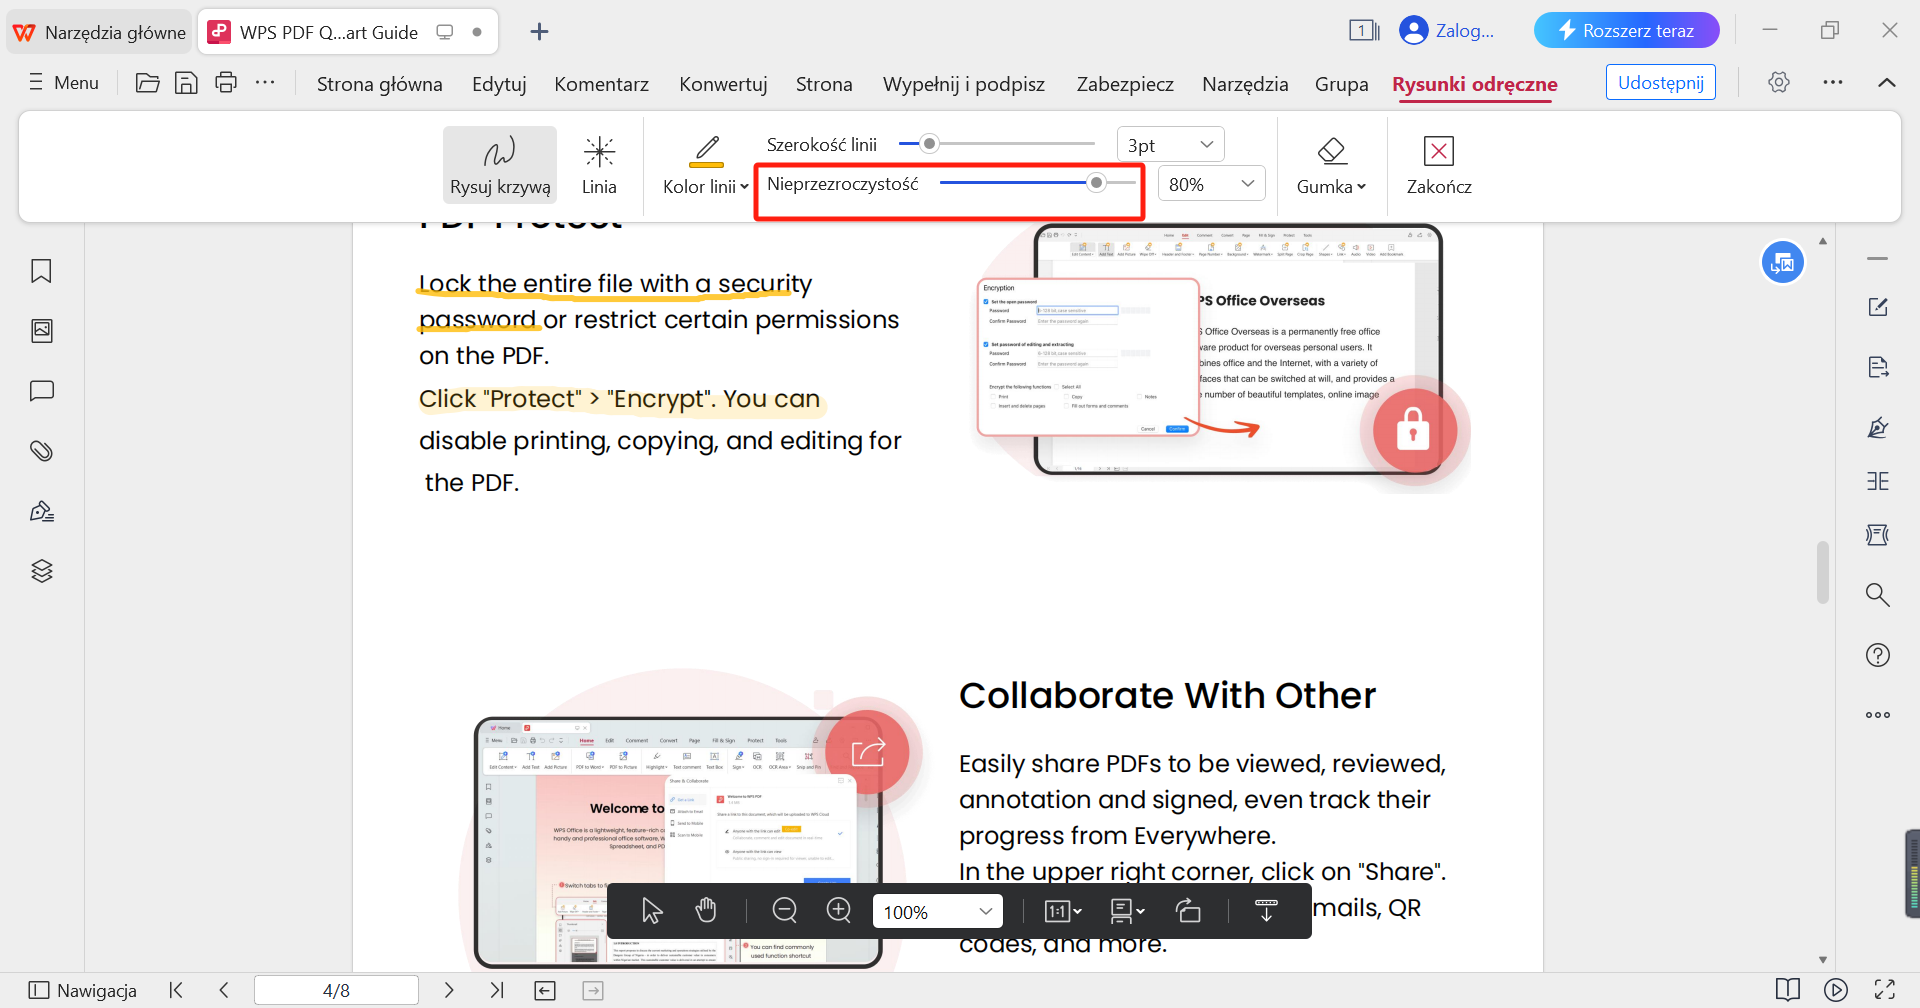1920x1008 pixels.
Task: Switch to Zabezpiecz tab
Action: point(1125,84)
